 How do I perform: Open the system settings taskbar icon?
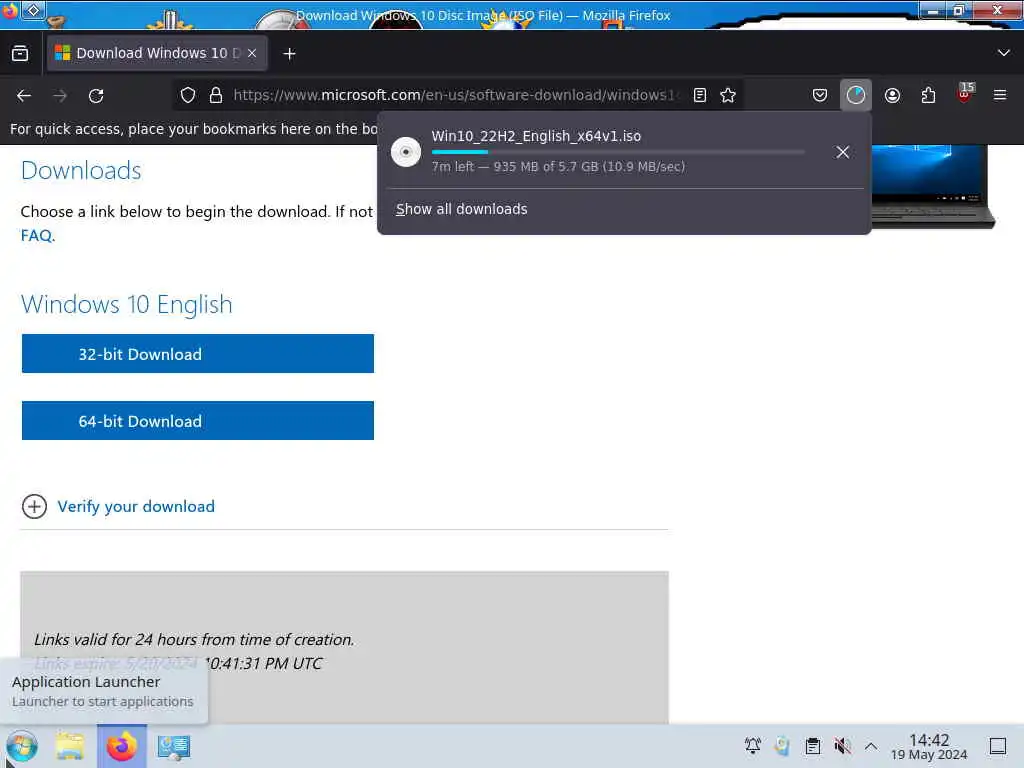click(174, 746)
